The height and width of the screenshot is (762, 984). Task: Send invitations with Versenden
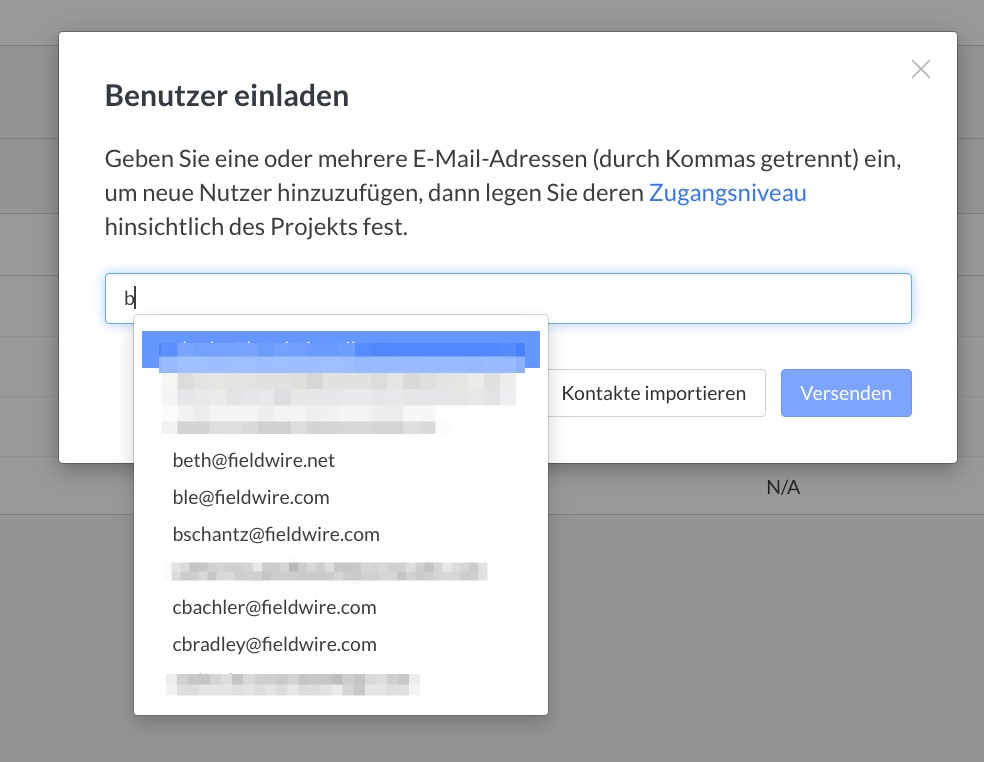click(x=846, y=393)
